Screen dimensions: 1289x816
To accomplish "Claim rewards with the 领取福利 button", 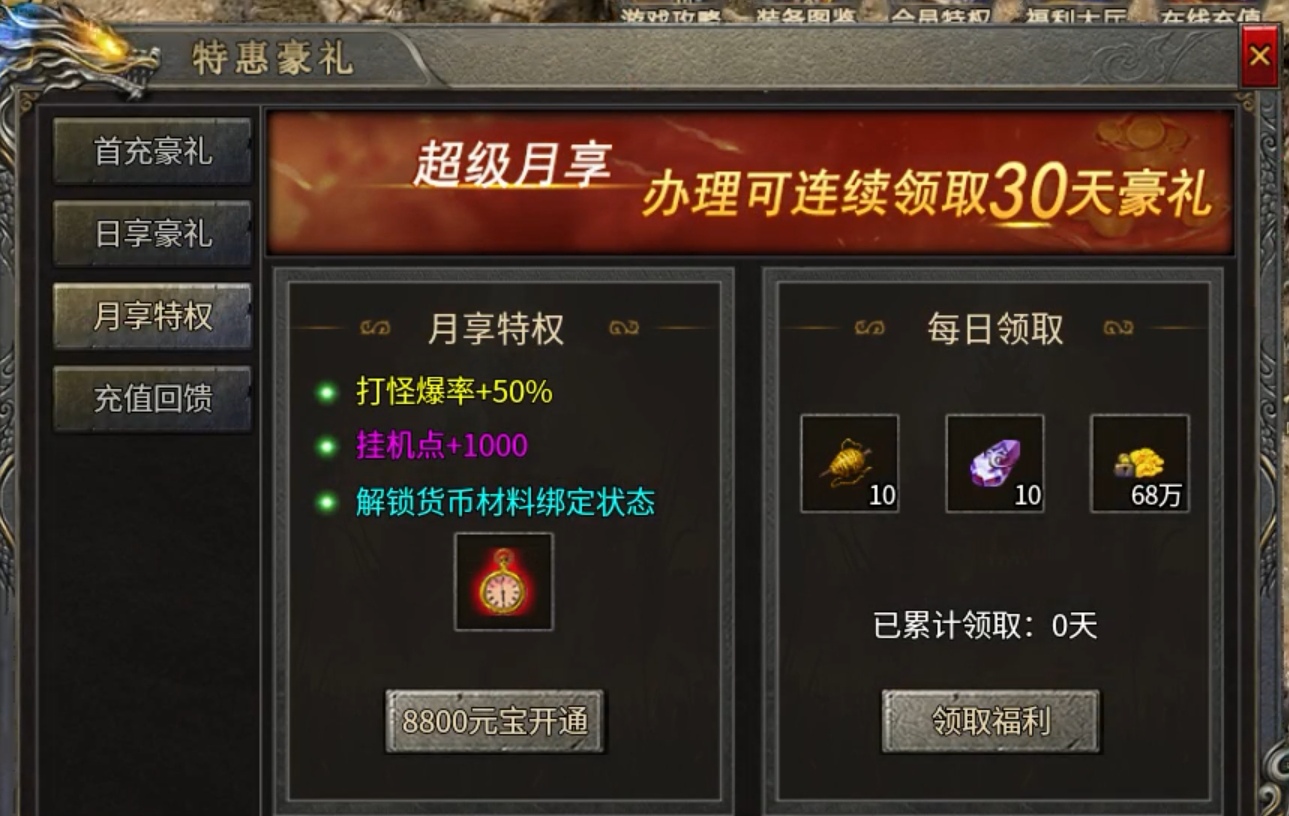I will 990,721.
